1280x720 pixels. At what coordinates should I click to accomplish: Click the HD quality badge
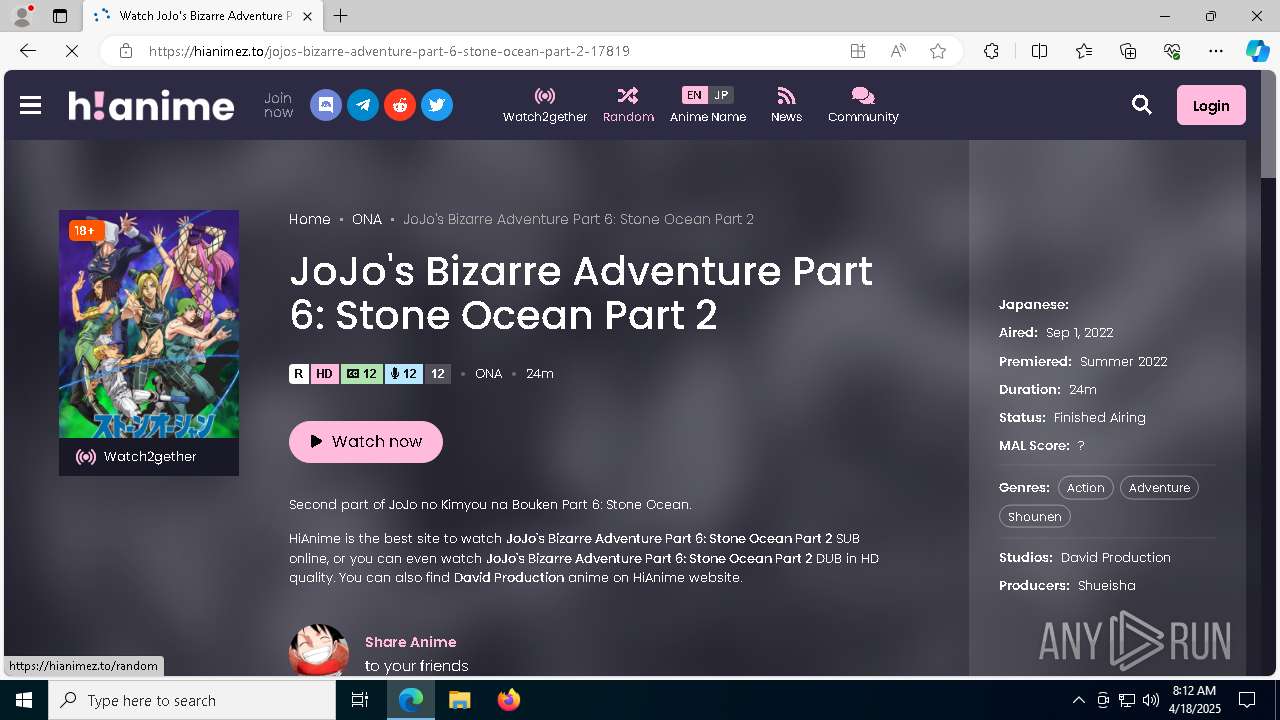click(x=324, y=374)
